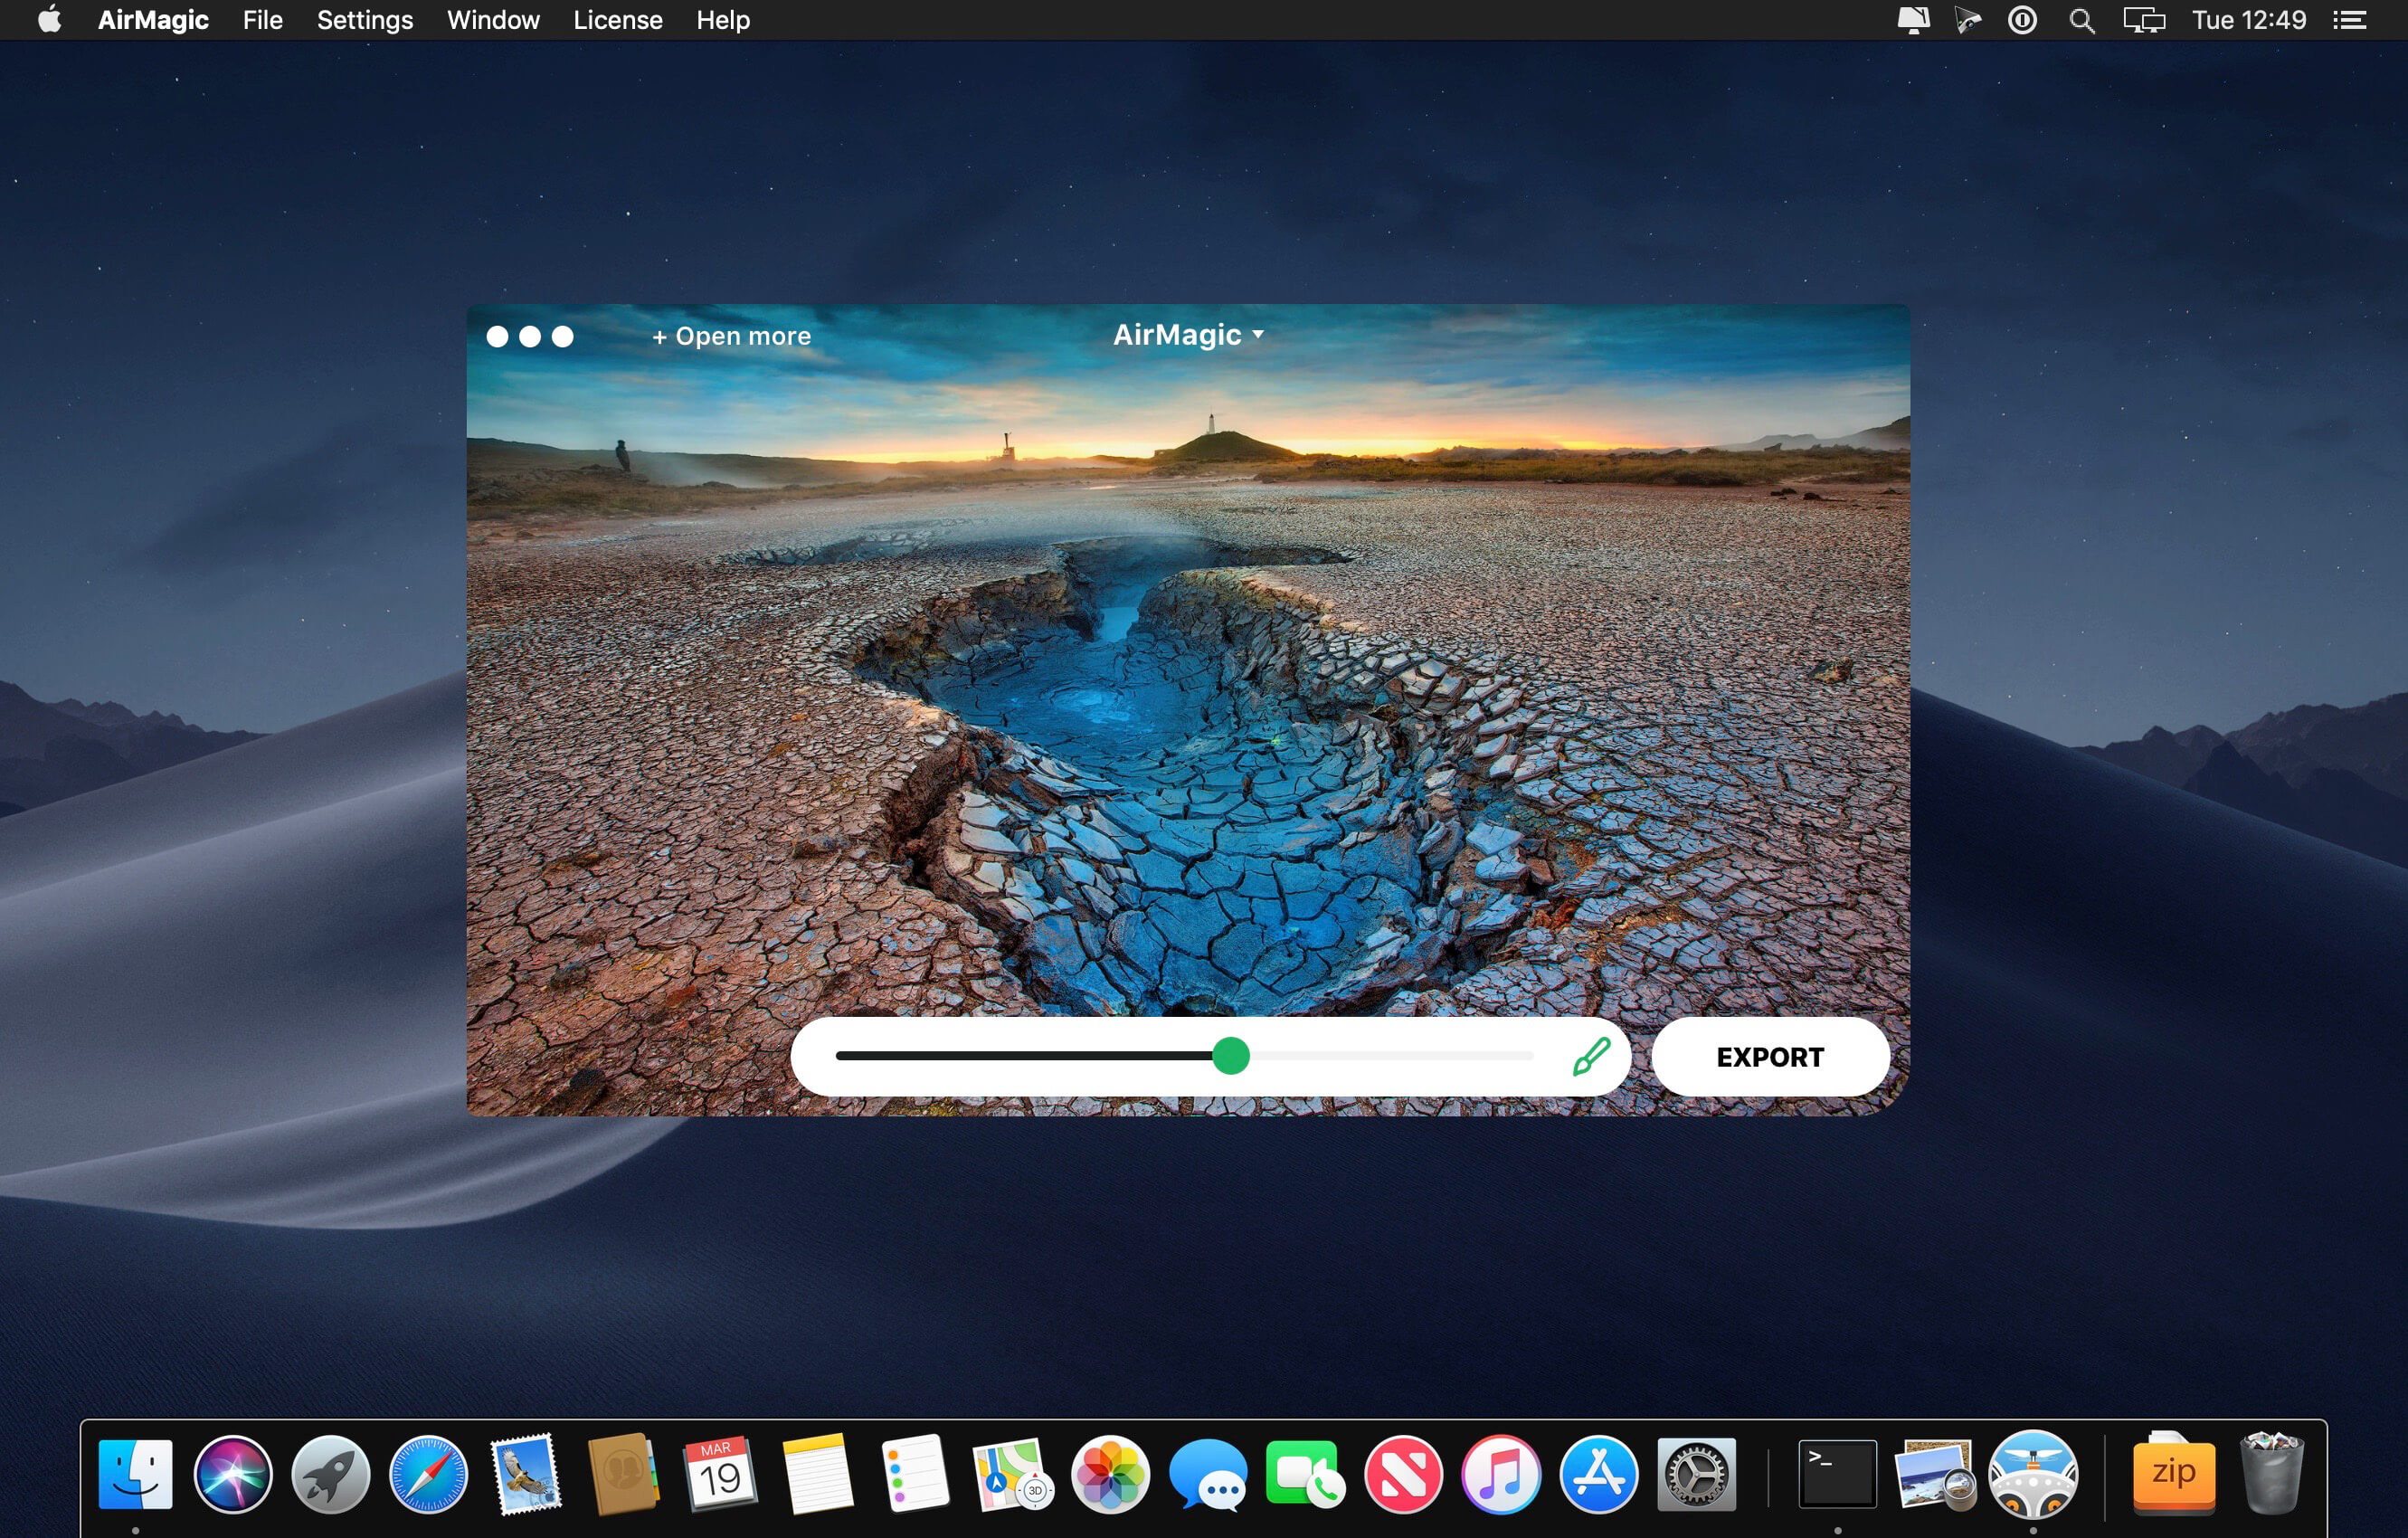Open the File menu

262,20
